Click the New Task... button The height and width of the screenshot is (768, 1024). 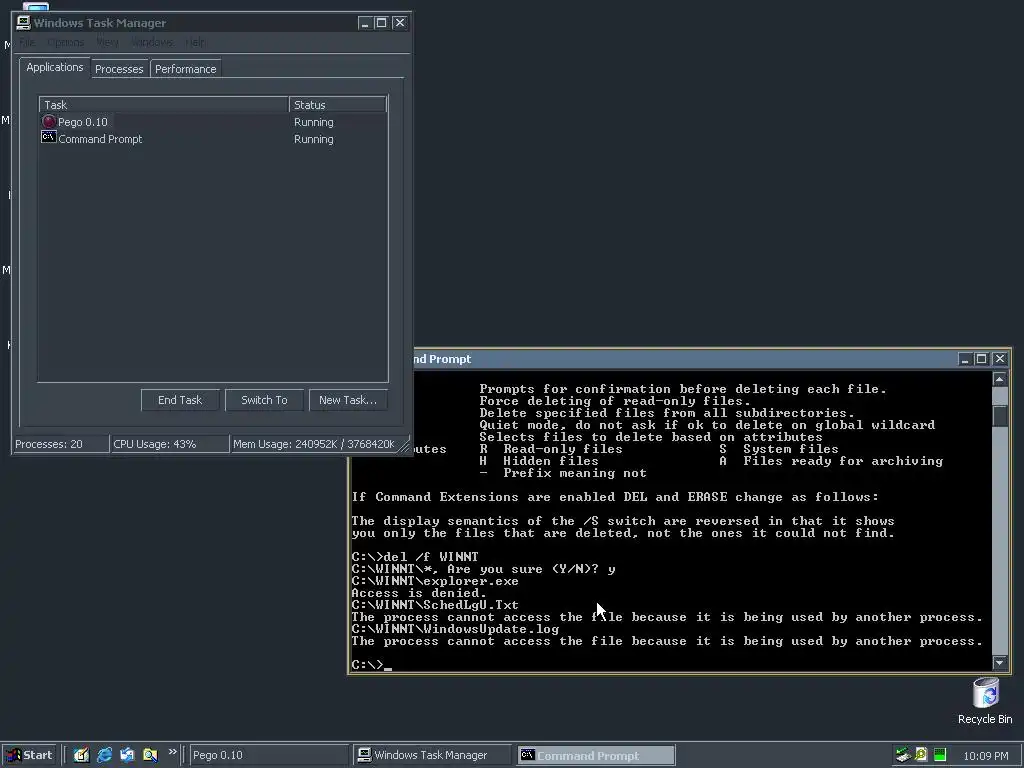[348, 400]
